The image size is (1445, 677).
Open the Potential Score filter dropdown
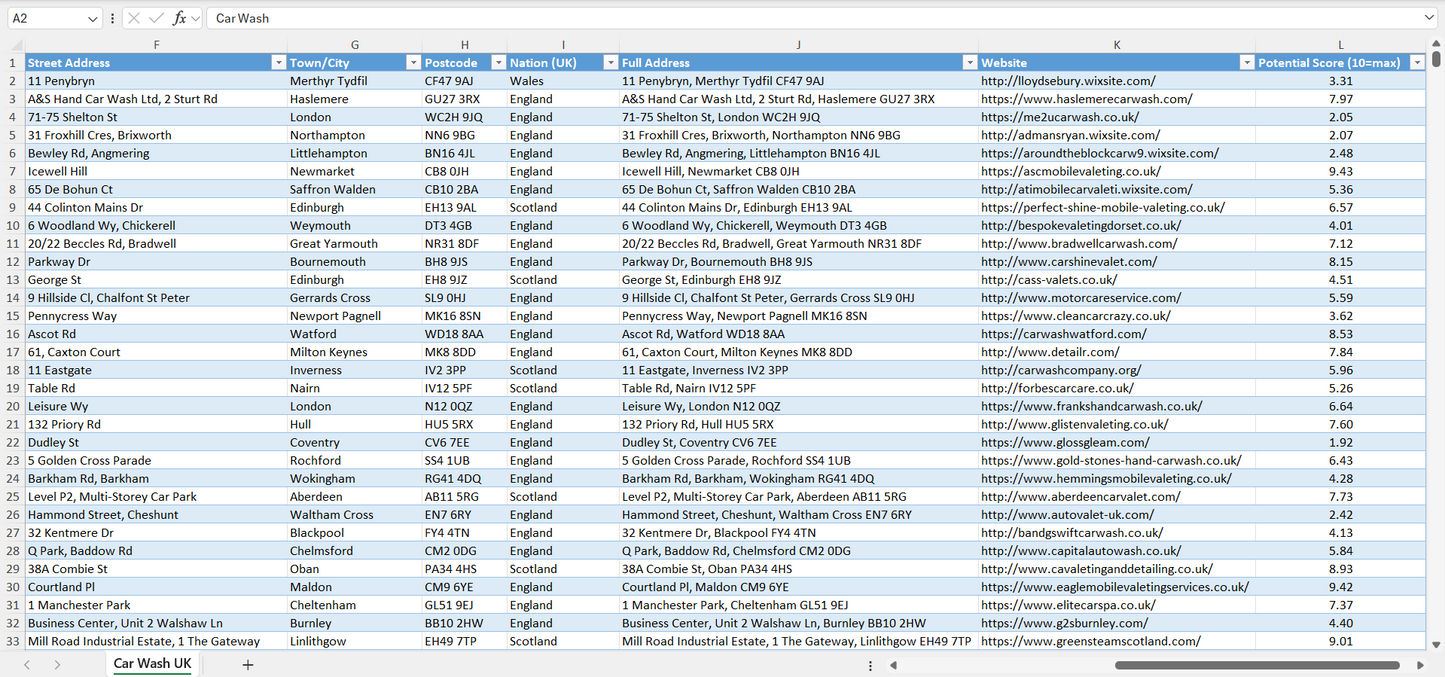[1416, 63]
